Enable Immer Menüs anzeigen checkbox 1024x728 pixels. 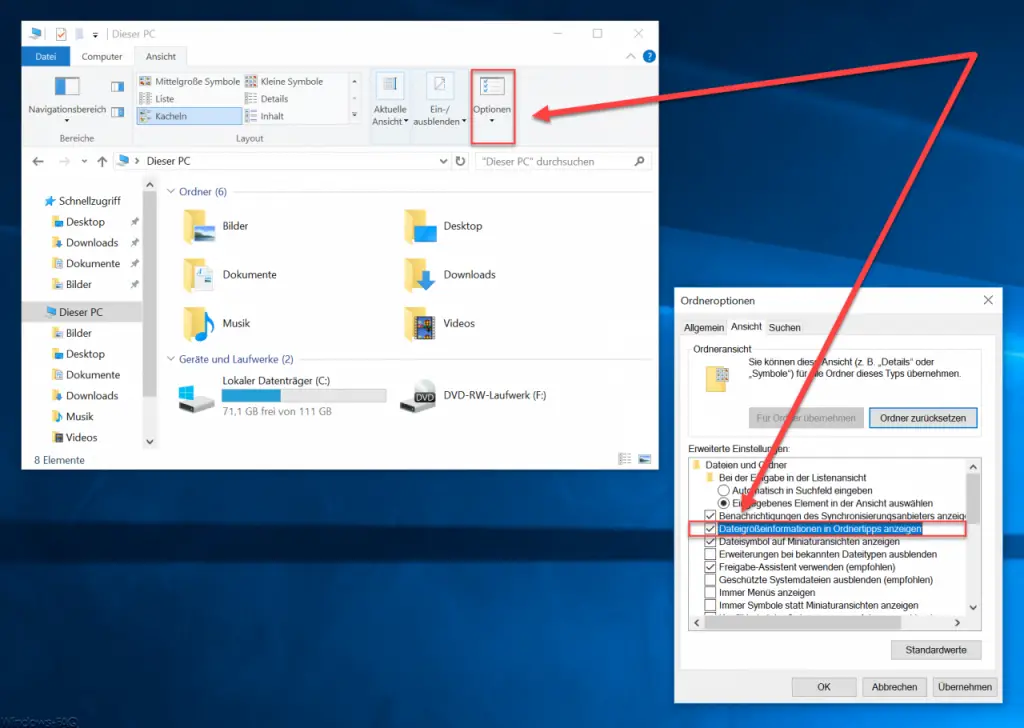[709, 592]
